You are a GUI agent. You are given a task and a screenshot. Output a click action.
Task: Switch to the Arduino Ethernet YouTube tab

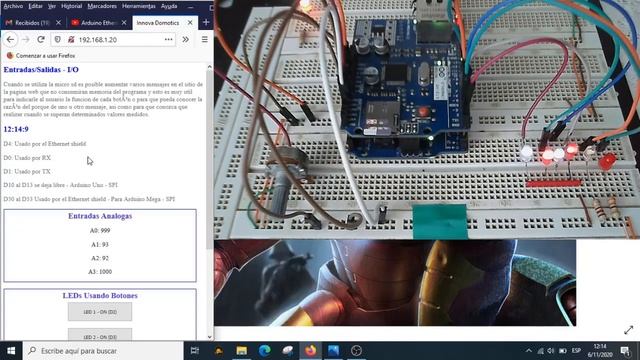click(x=99, y=23)
